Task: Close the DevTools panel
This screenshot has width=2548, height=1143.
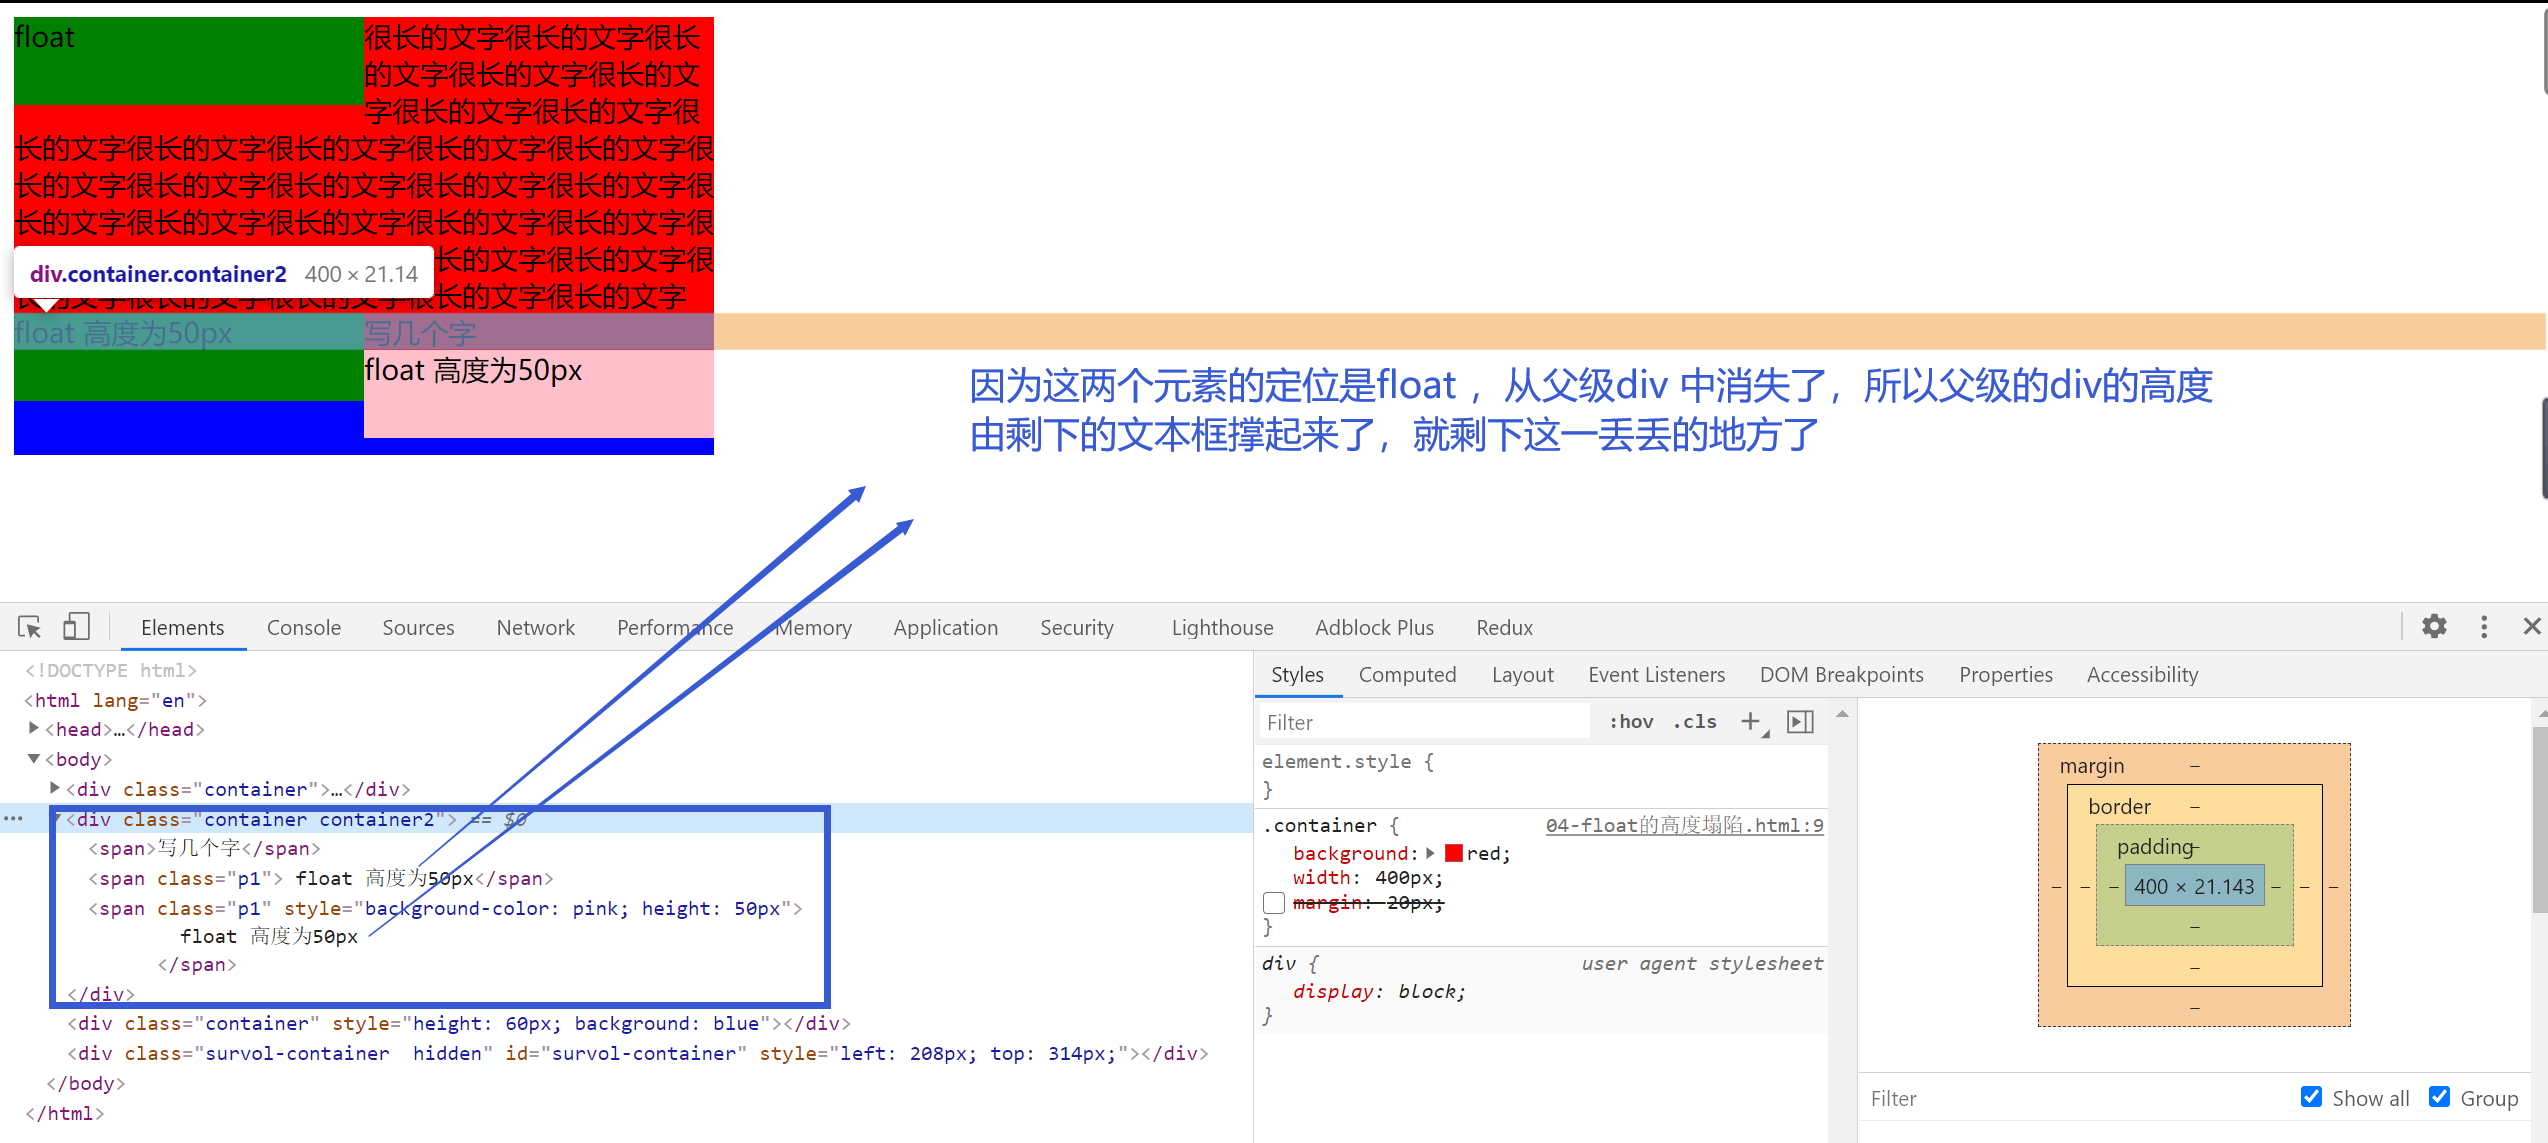Action: tap(2531, 627)
